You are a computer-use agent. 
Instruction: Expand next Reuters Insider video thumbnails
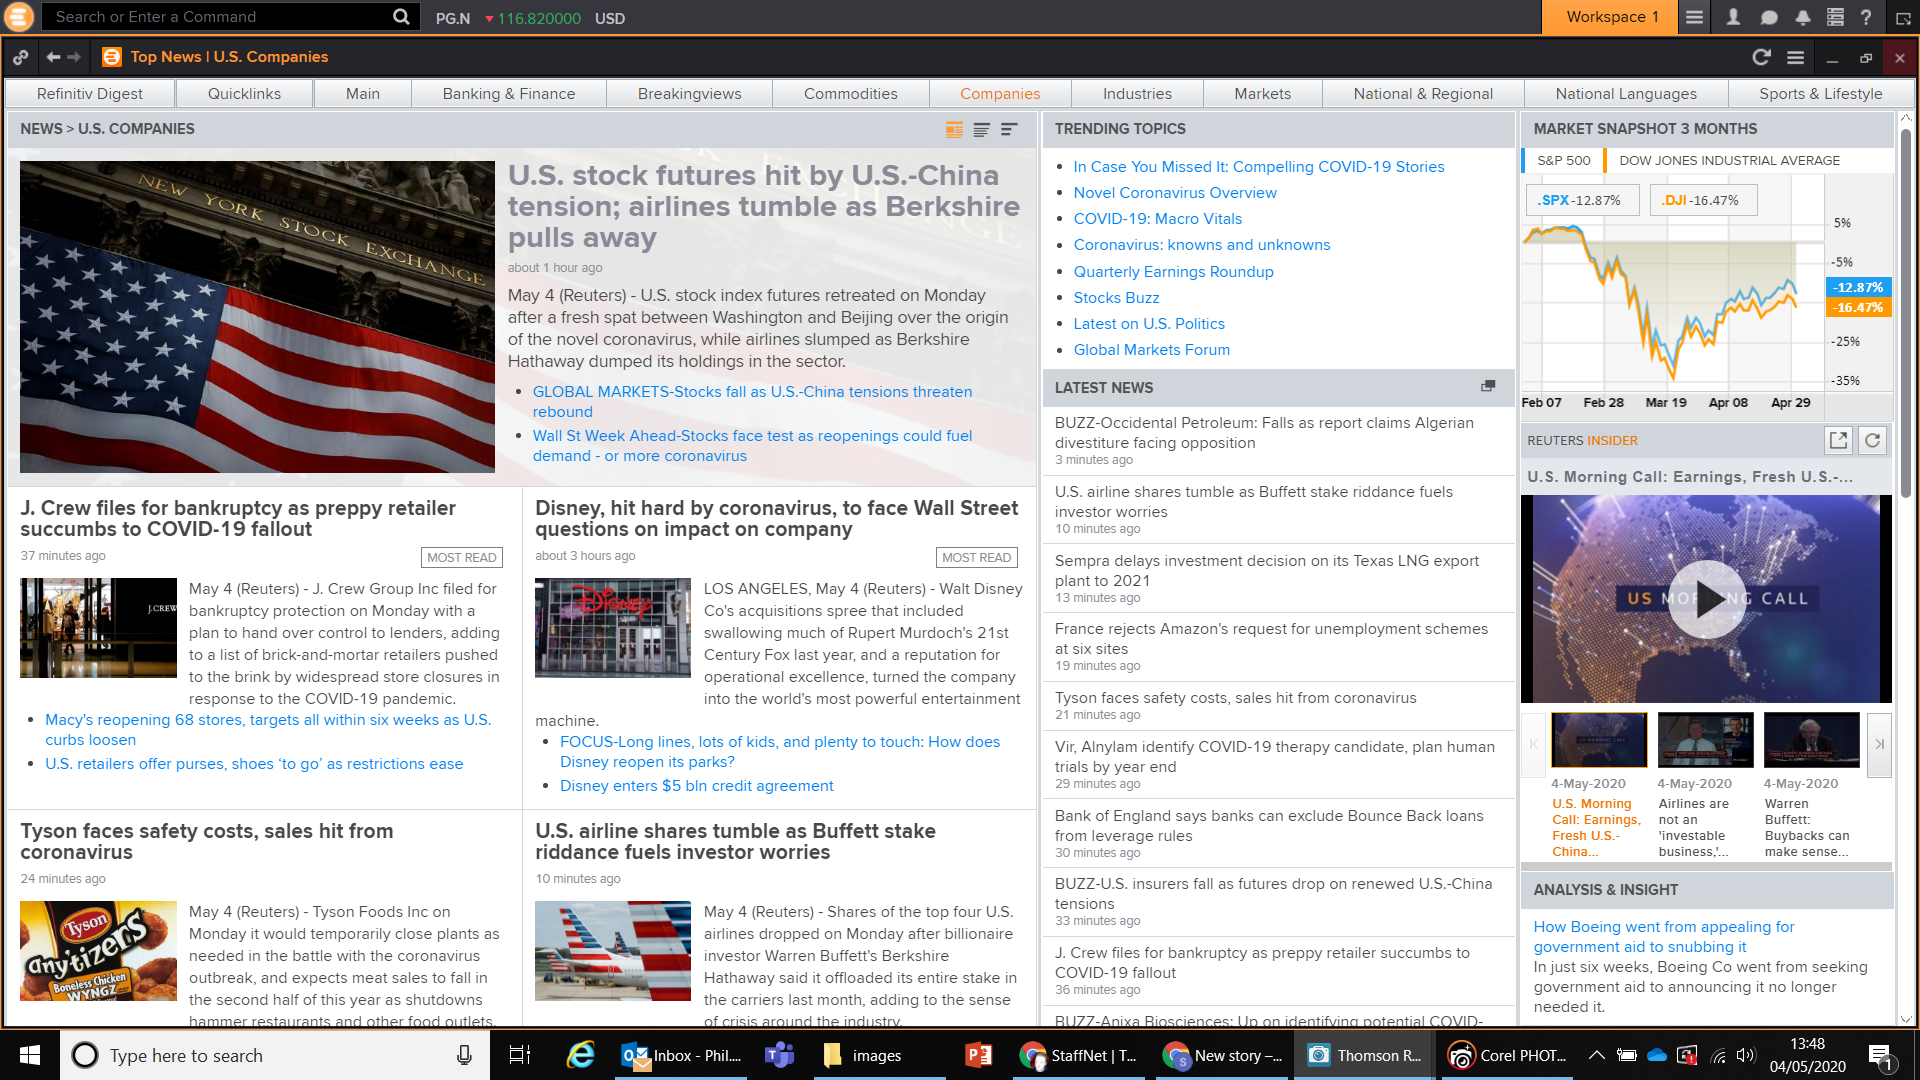1879,744
